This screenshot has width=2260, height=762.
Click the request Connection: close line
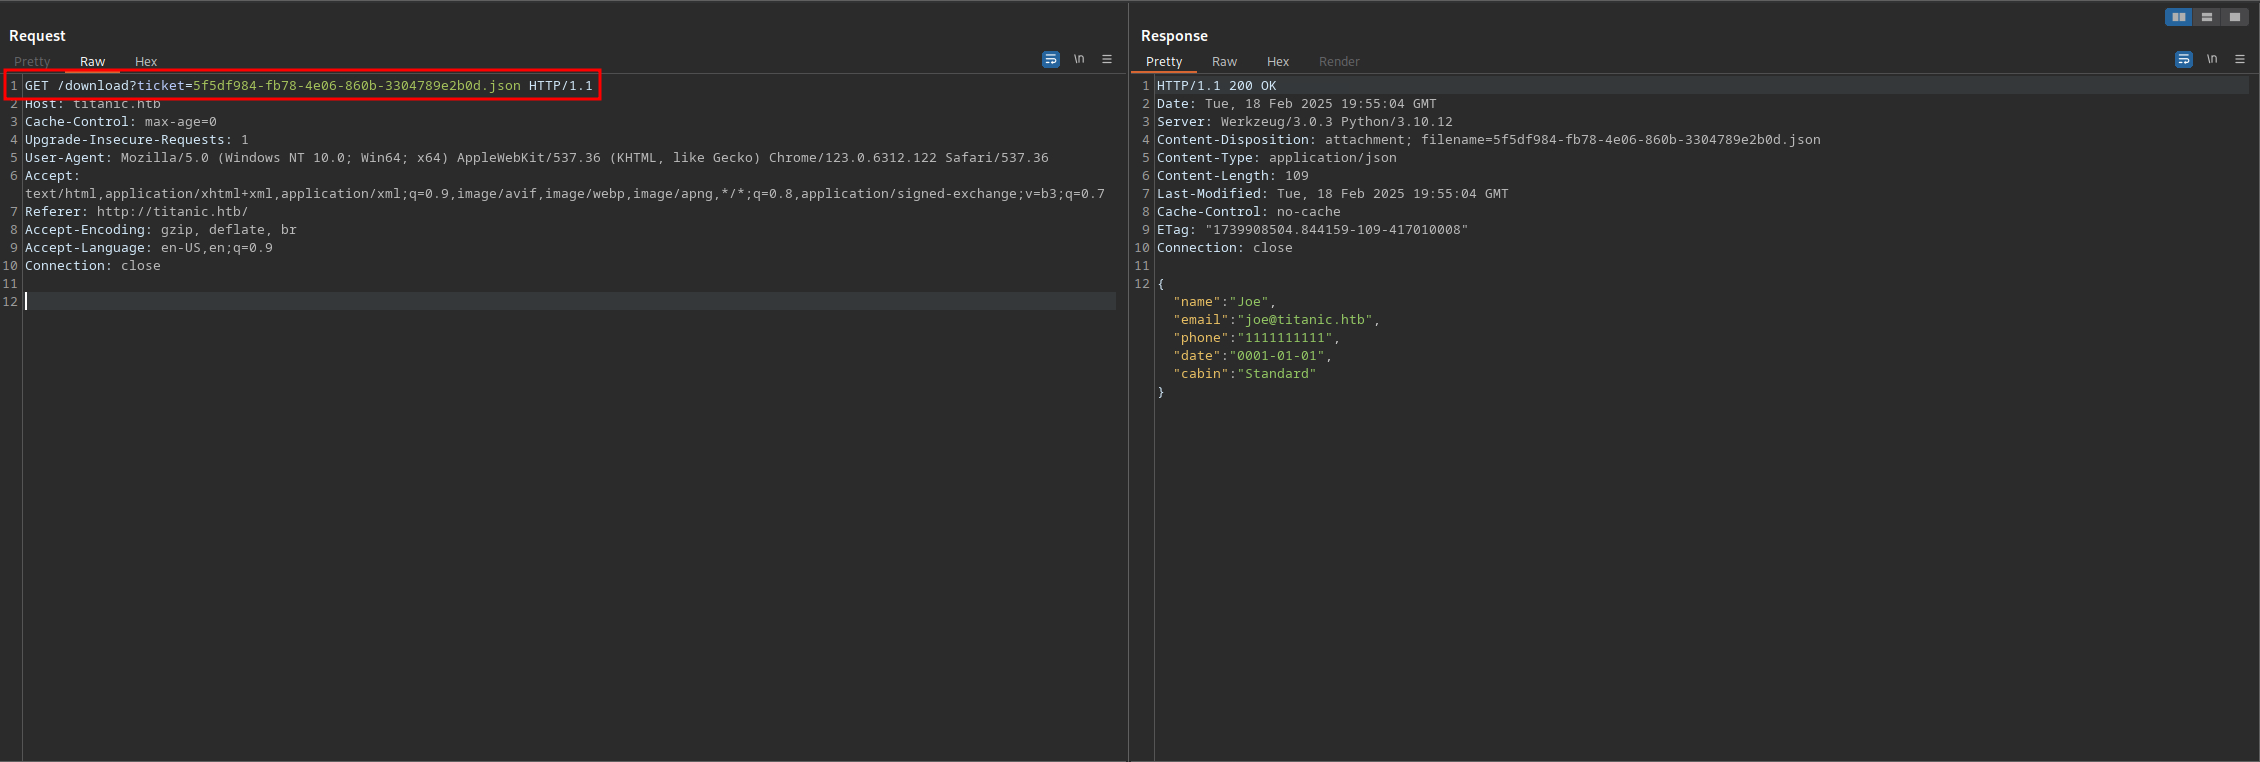93,266
